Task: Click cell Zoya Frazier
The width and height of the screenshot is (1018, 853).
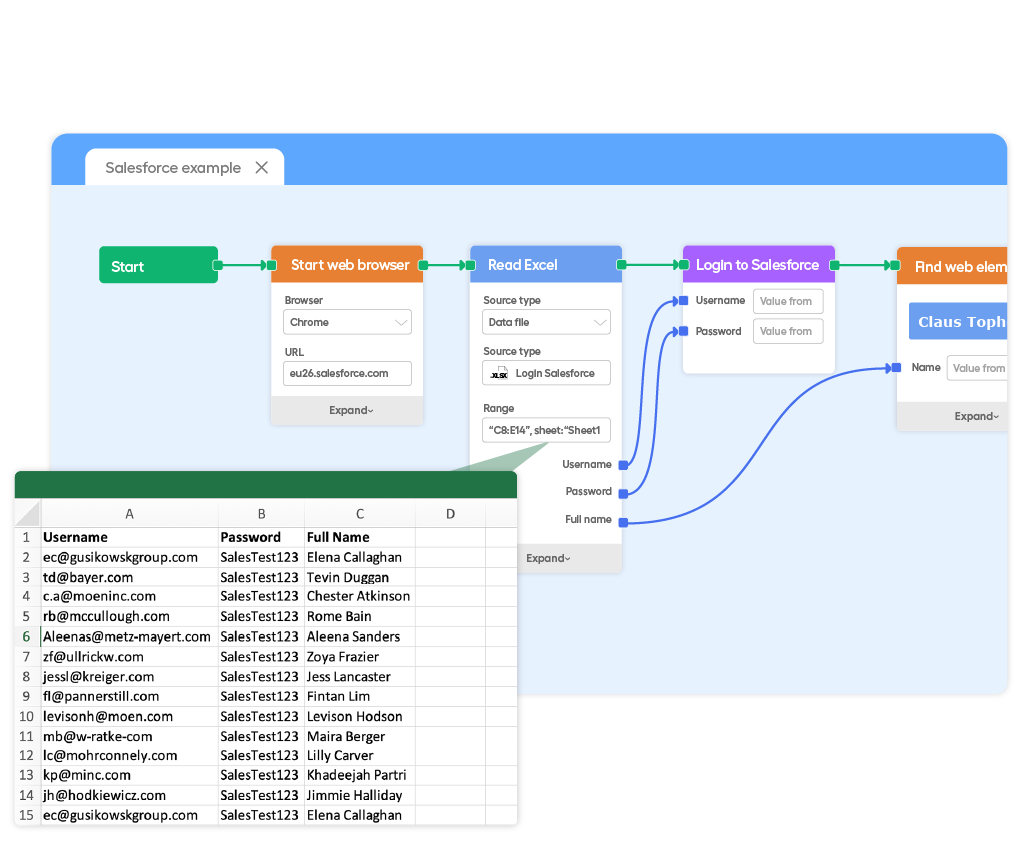Action: [360, 656]
